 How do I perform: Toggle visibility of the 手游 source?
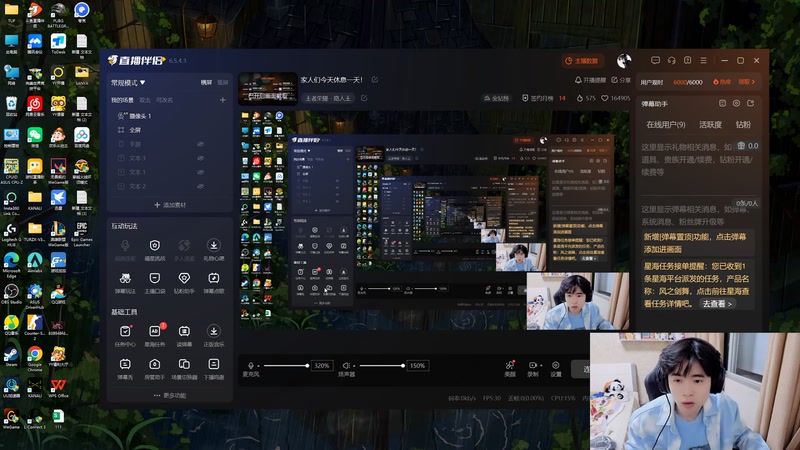click(201, 144)
